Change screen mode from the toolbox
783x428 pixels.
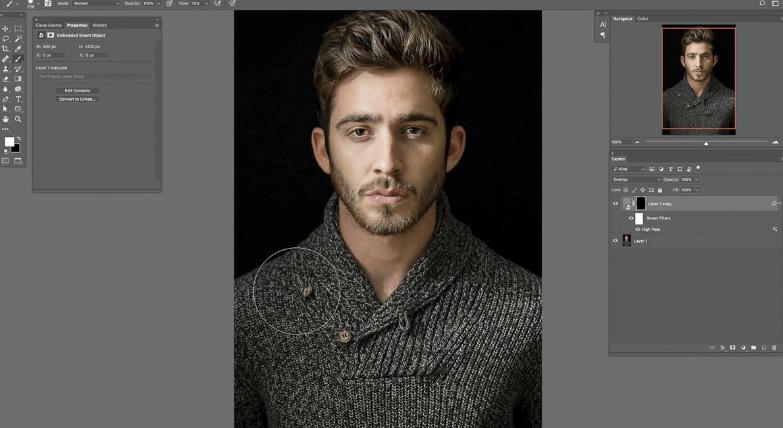18,161
